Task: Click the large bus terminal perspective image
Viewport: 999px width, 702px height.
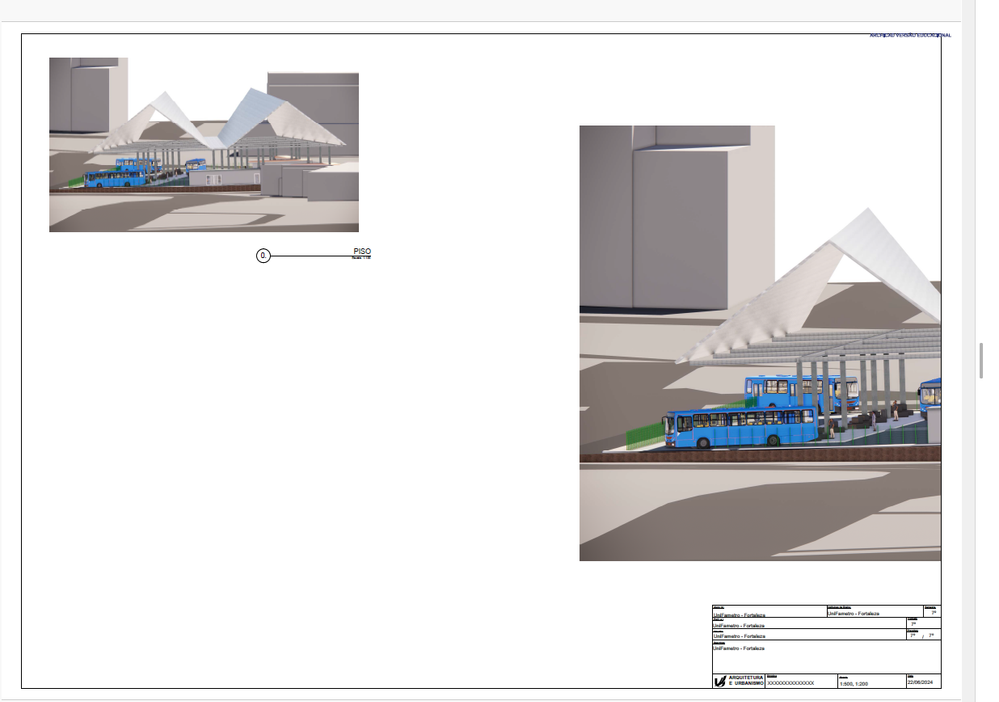Action: point(760,343)
